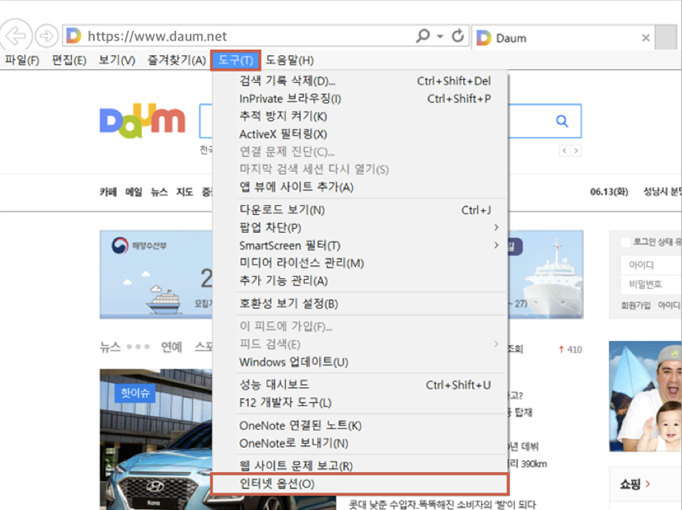Viewport: 682px width, 510px height.
Task: Click the Refresh page icon
Action: [458, 36]
